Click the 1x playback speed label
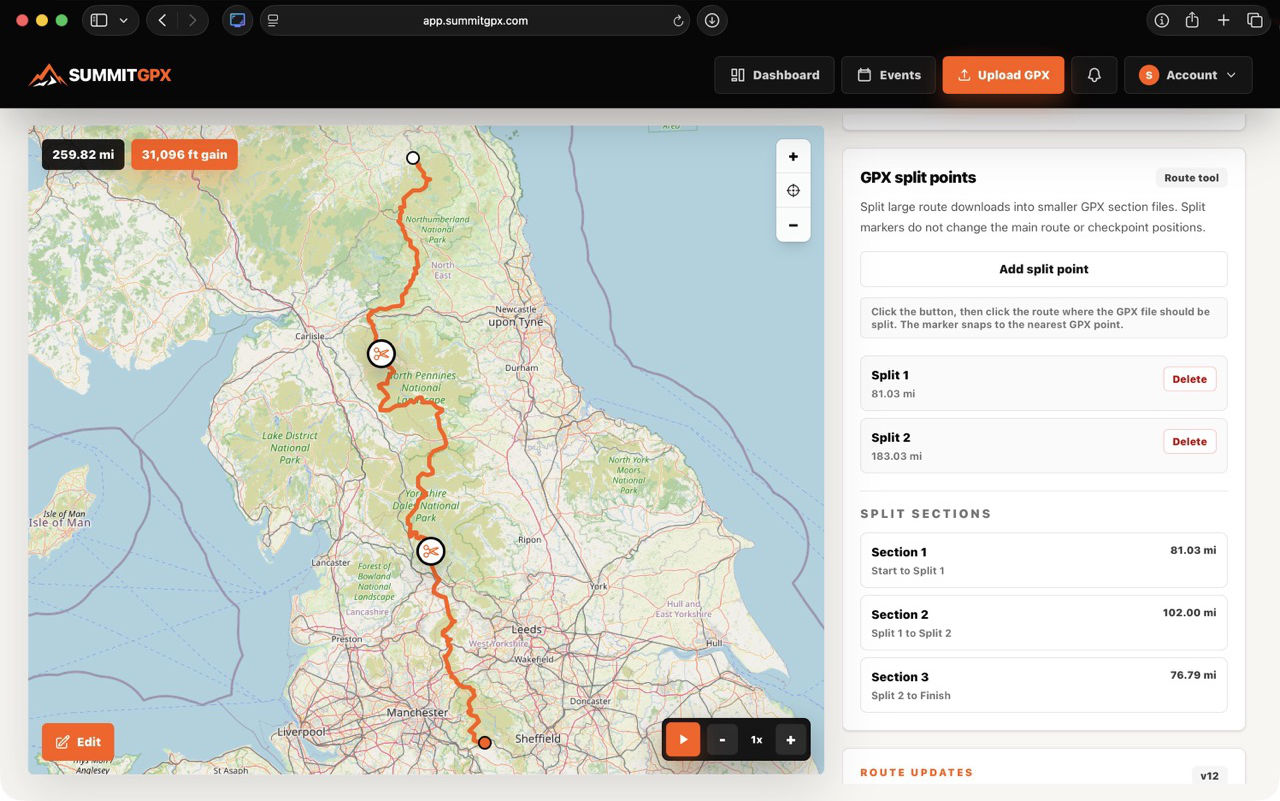Image resolution: width=1280 pixels, height=801 pixels. [x=757, y=740]
